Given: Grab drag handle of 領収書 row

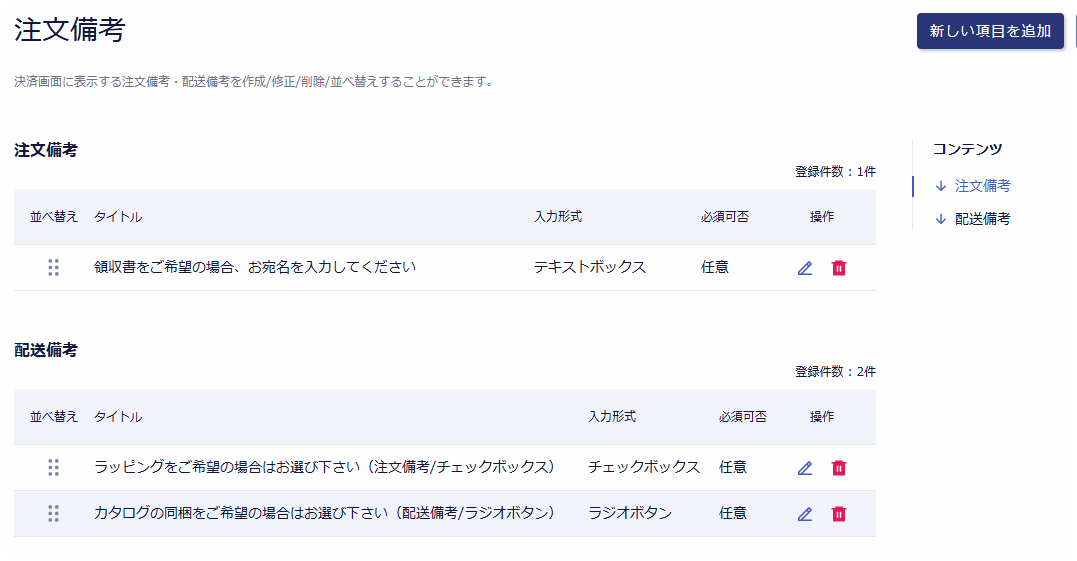Looking at the screenshot, I should (54, 268).
